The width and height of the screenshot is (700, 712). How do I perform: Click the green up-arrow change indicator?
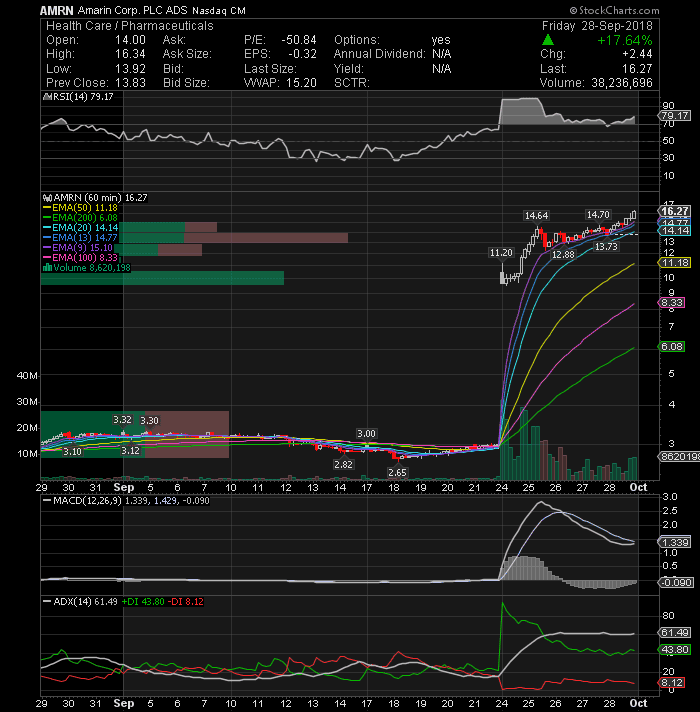coord(548,40)
